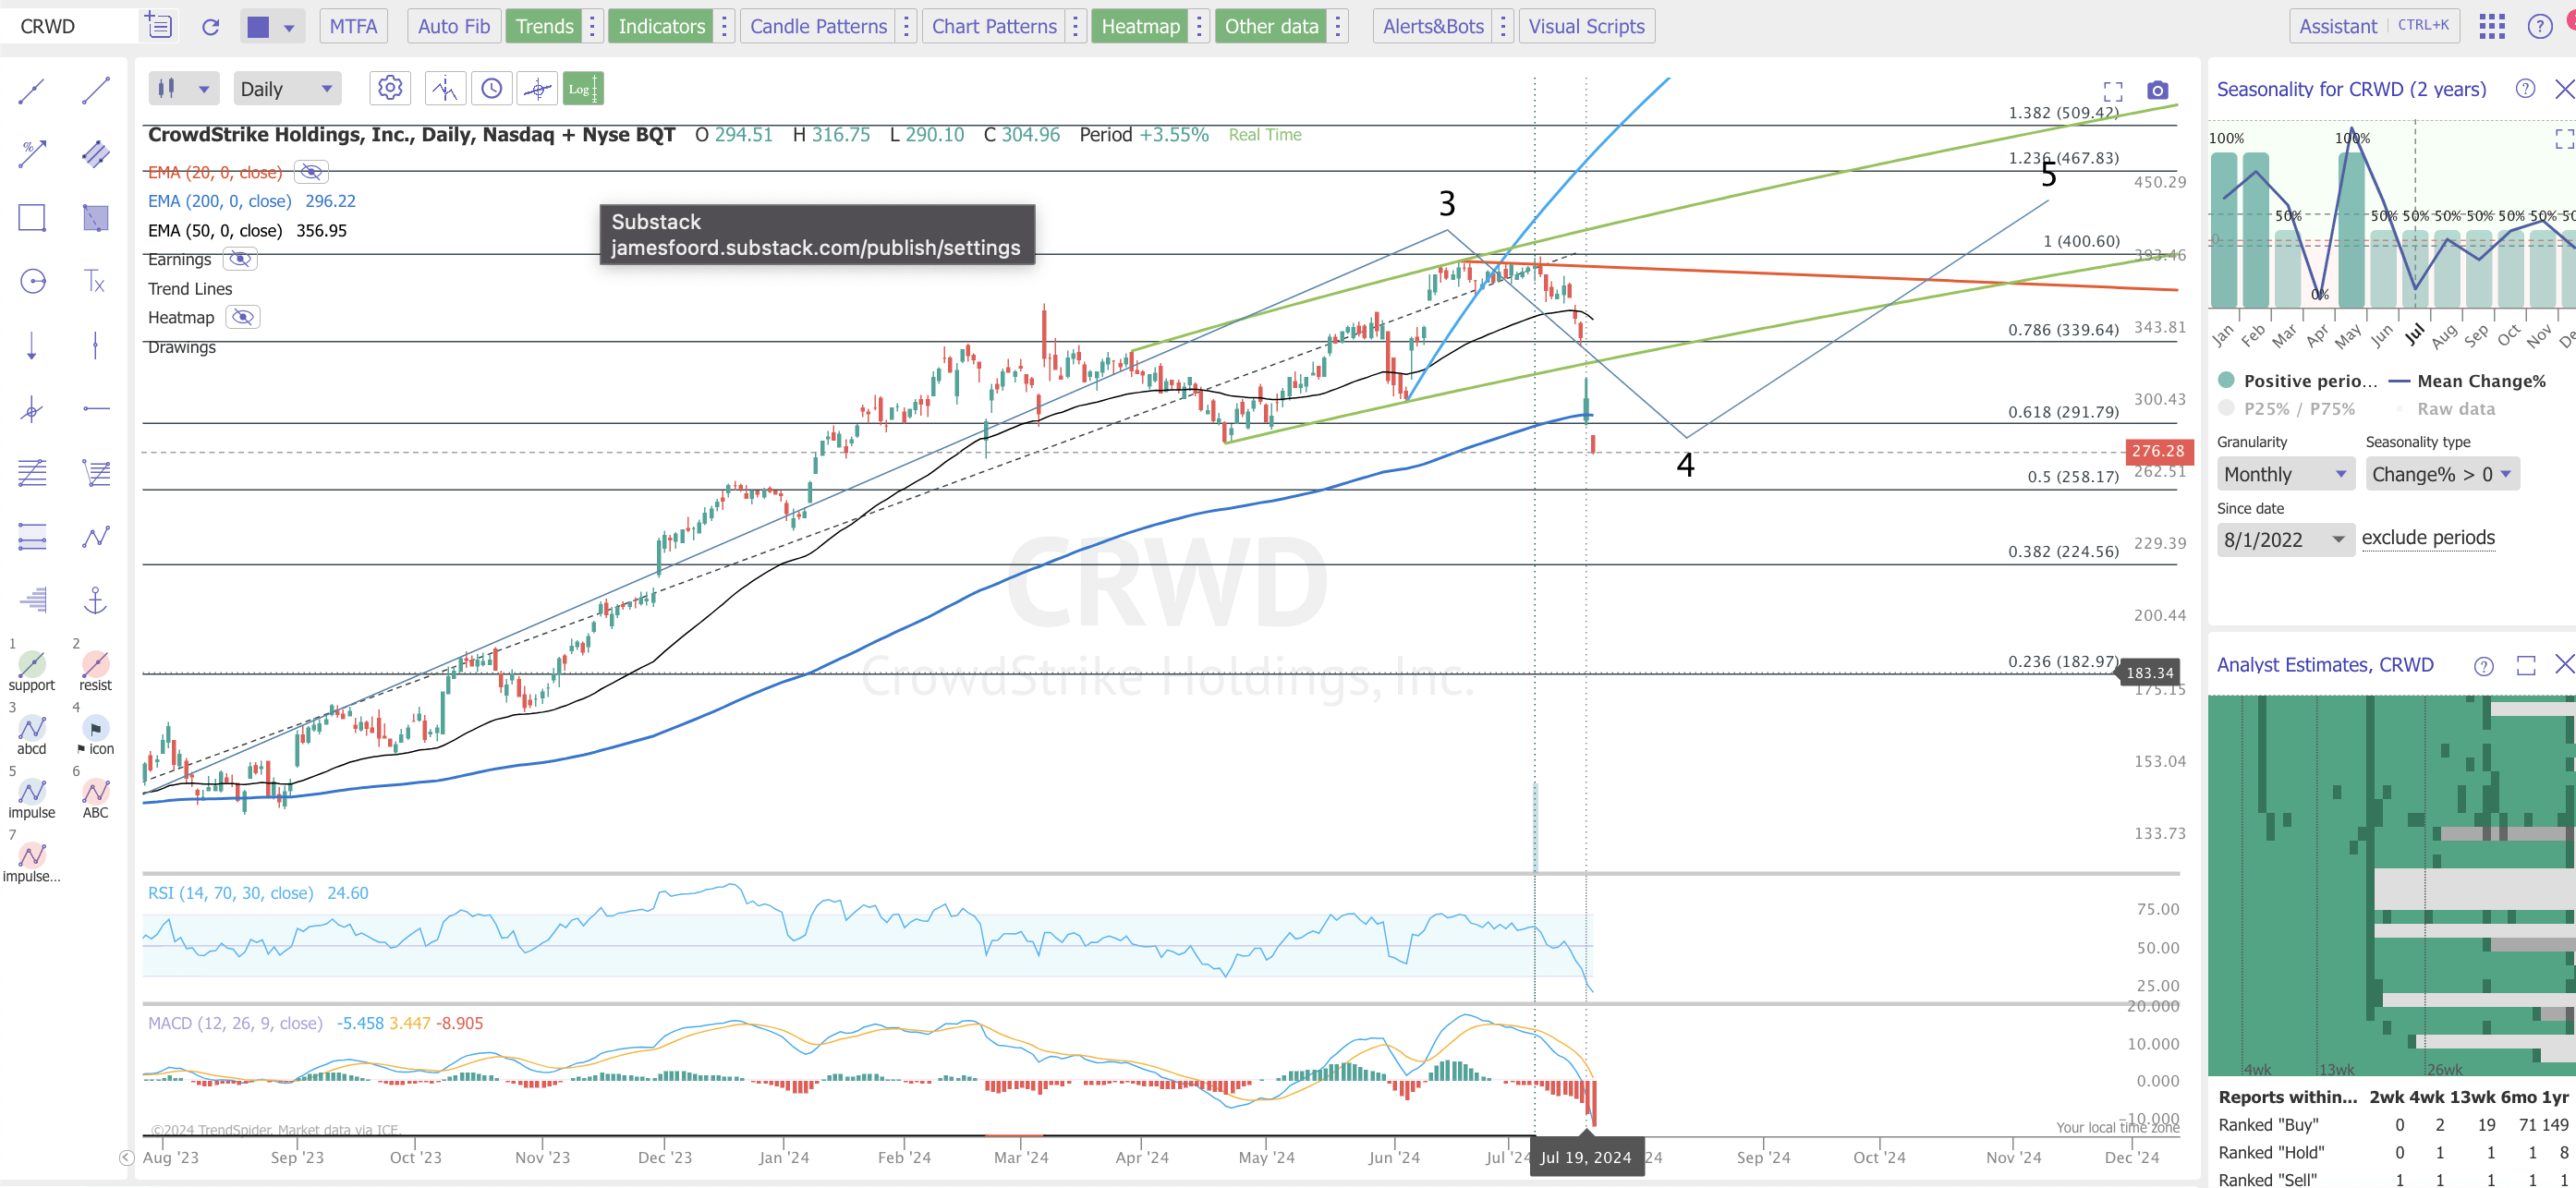Select the Rectangle drawing tool

[x=31, y=217]
